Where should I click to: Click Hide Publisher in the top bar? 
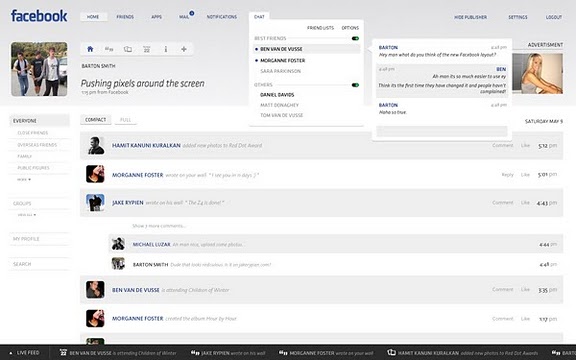[x=470, y=17]
